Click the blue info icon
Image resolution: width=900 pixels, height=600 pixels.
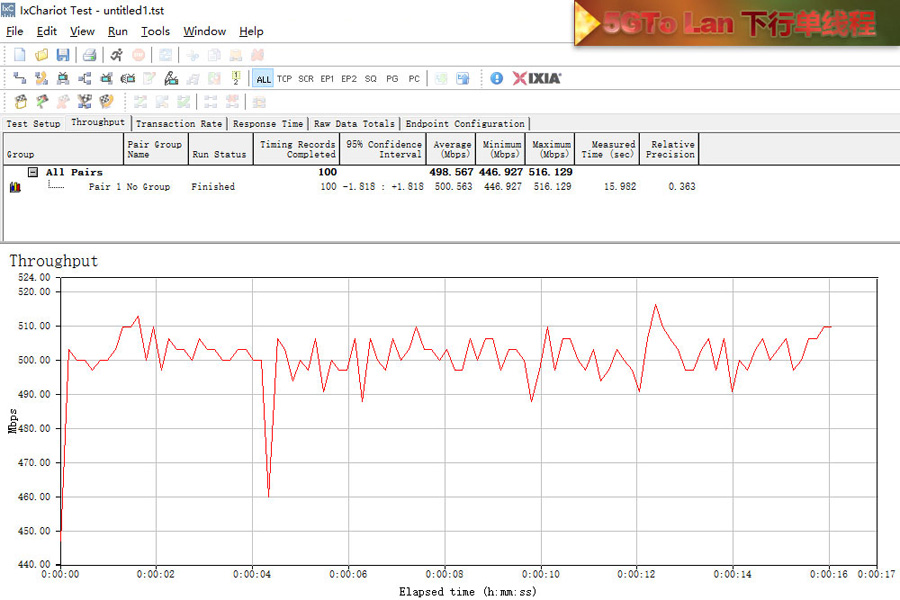click(x=497, y=78)
